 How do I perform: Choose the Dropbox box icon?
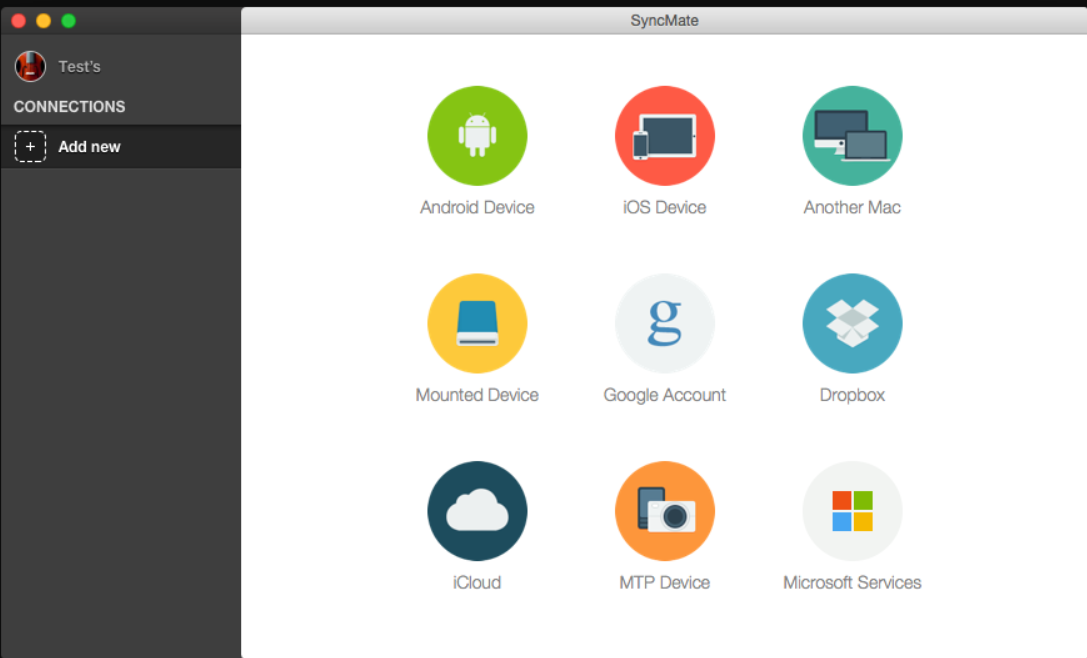(852, 324)
